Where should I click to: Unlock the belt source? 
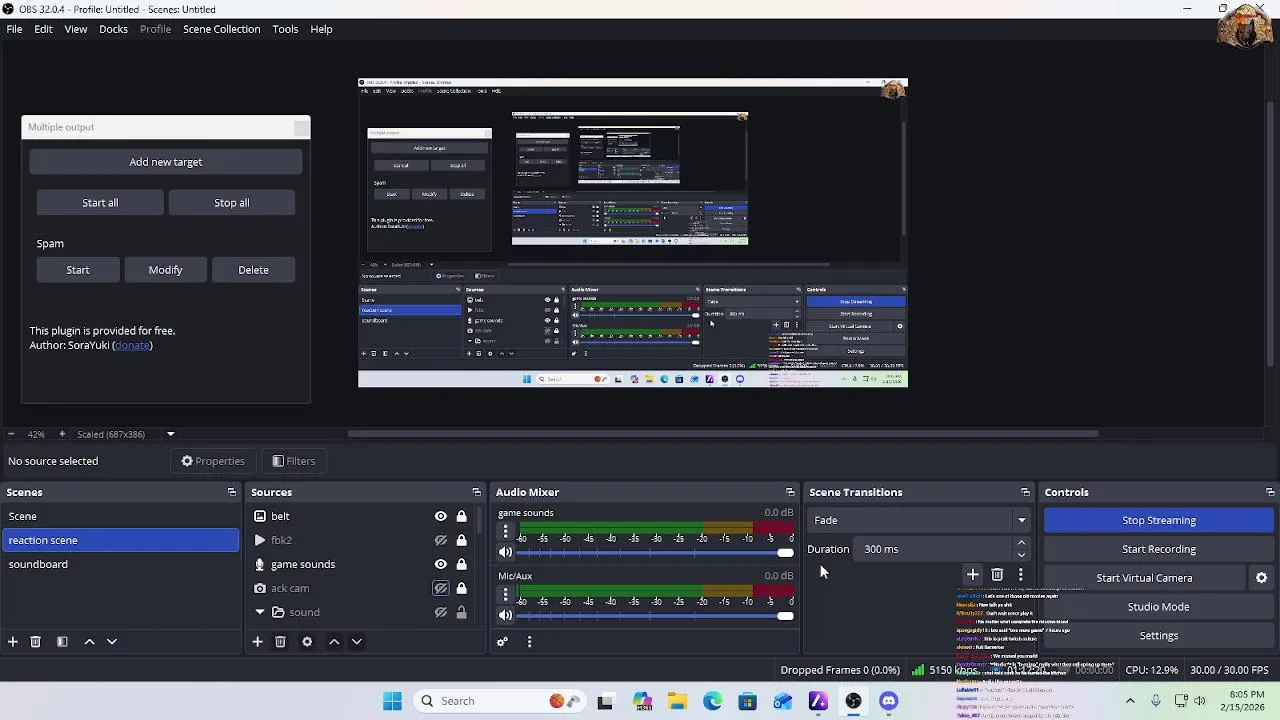click(461, 516)
